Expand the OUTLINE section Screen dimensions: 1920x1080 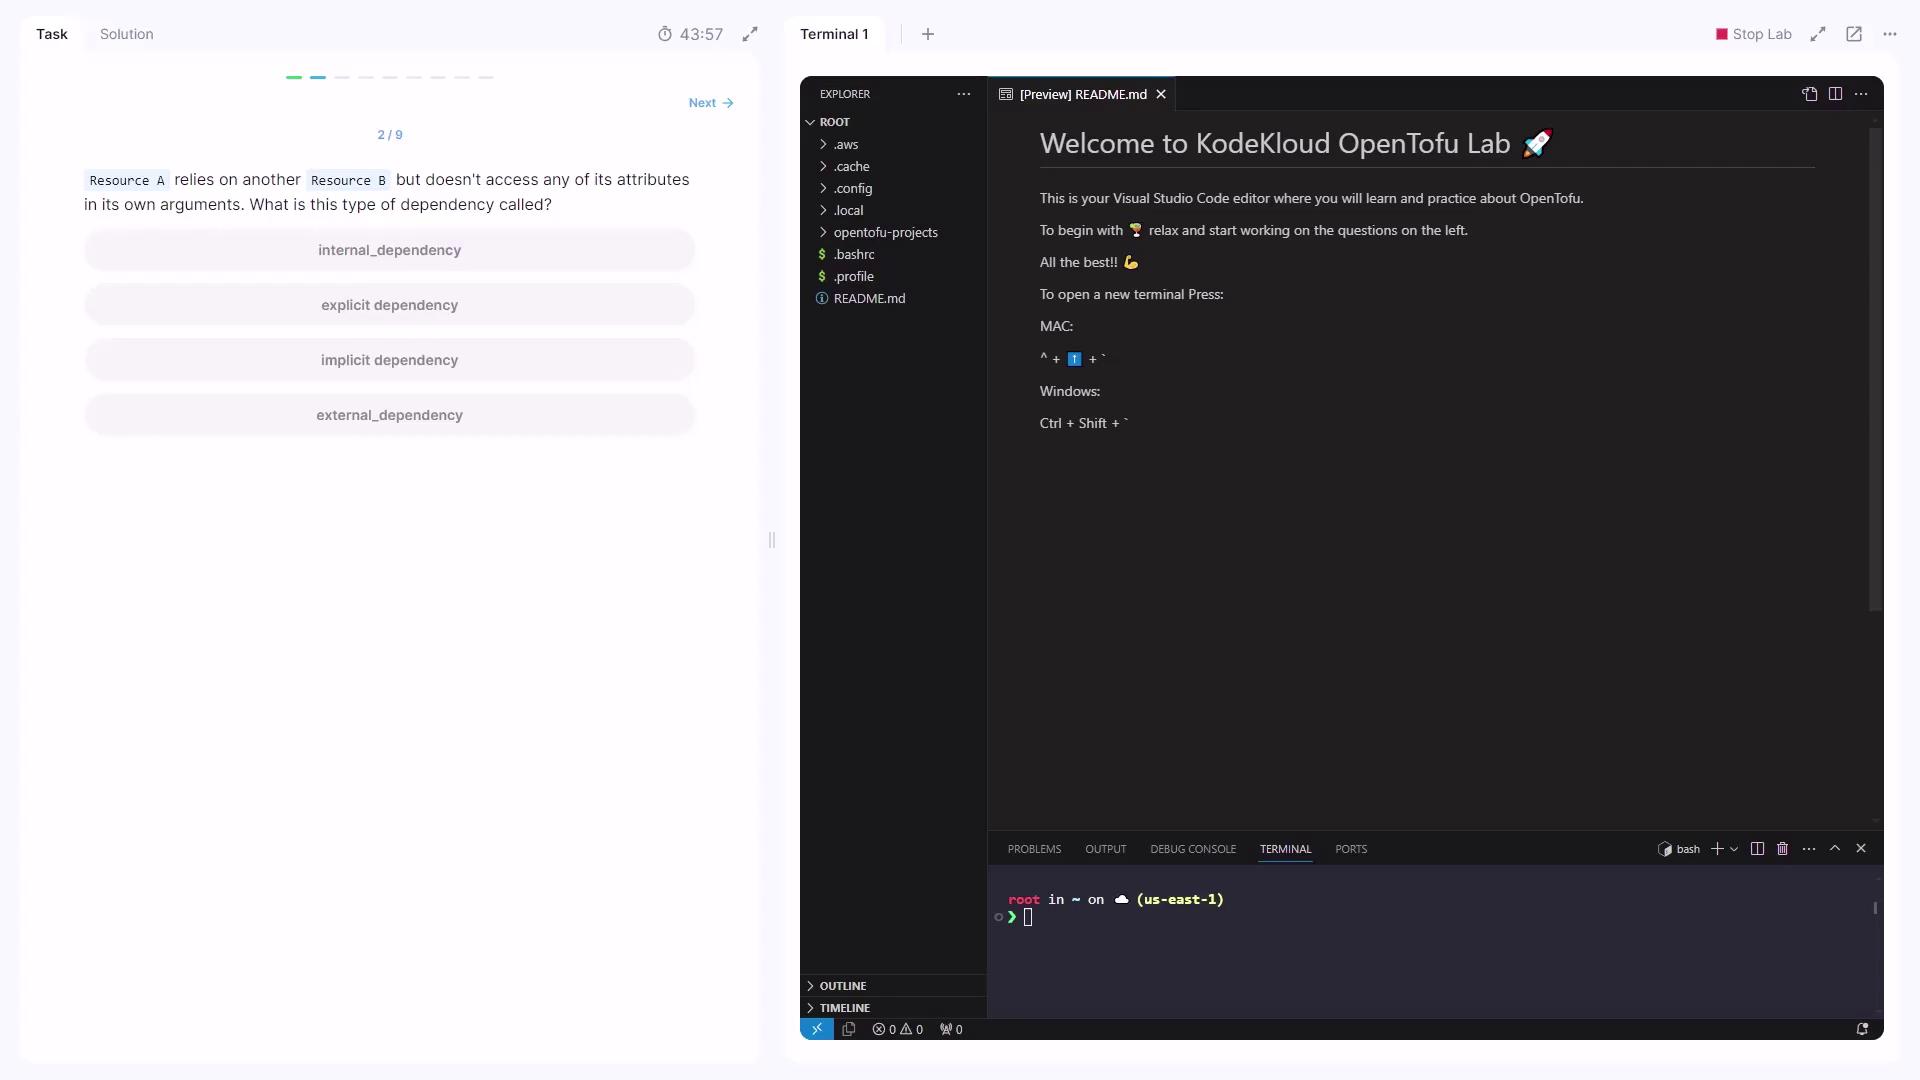click(842, 986)
